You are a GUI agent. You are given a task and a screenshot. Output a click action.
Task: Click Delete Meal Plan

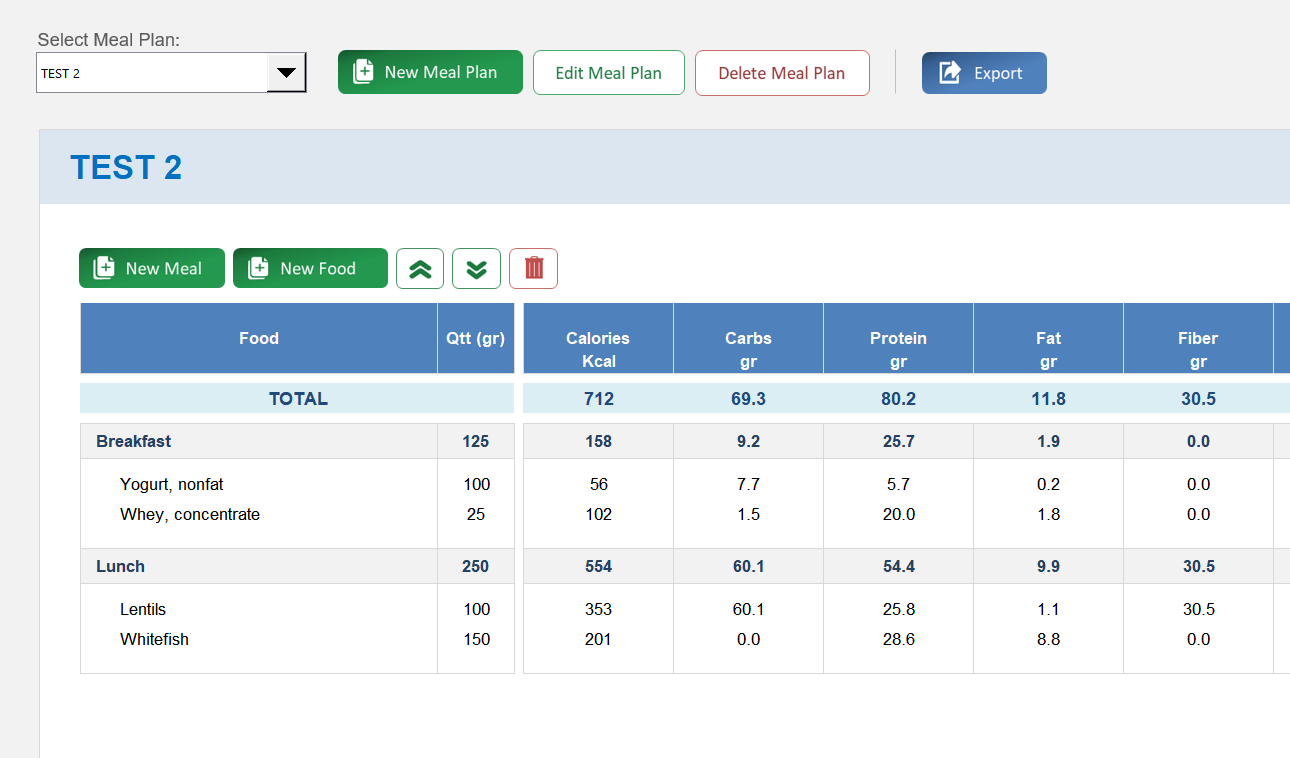tap(782, 72)
